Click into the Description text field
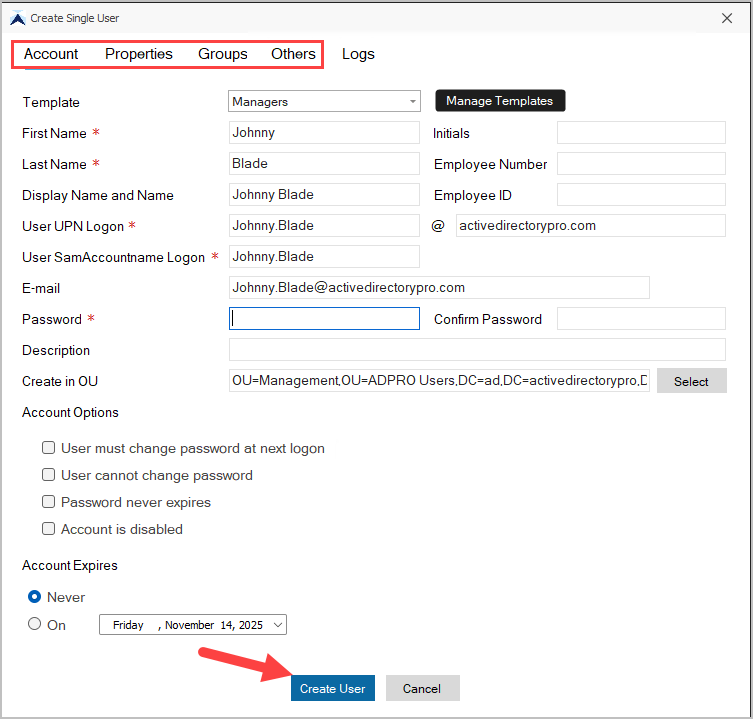753x719 pixels. click(477, 350)
